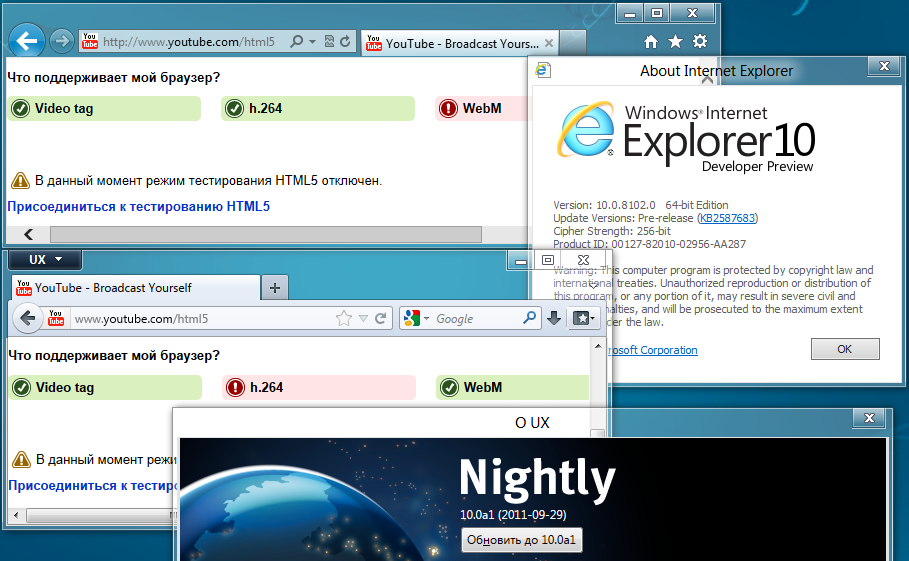Click the KB2587683 update link
This screenshot has width=909, height=561.
727,218
